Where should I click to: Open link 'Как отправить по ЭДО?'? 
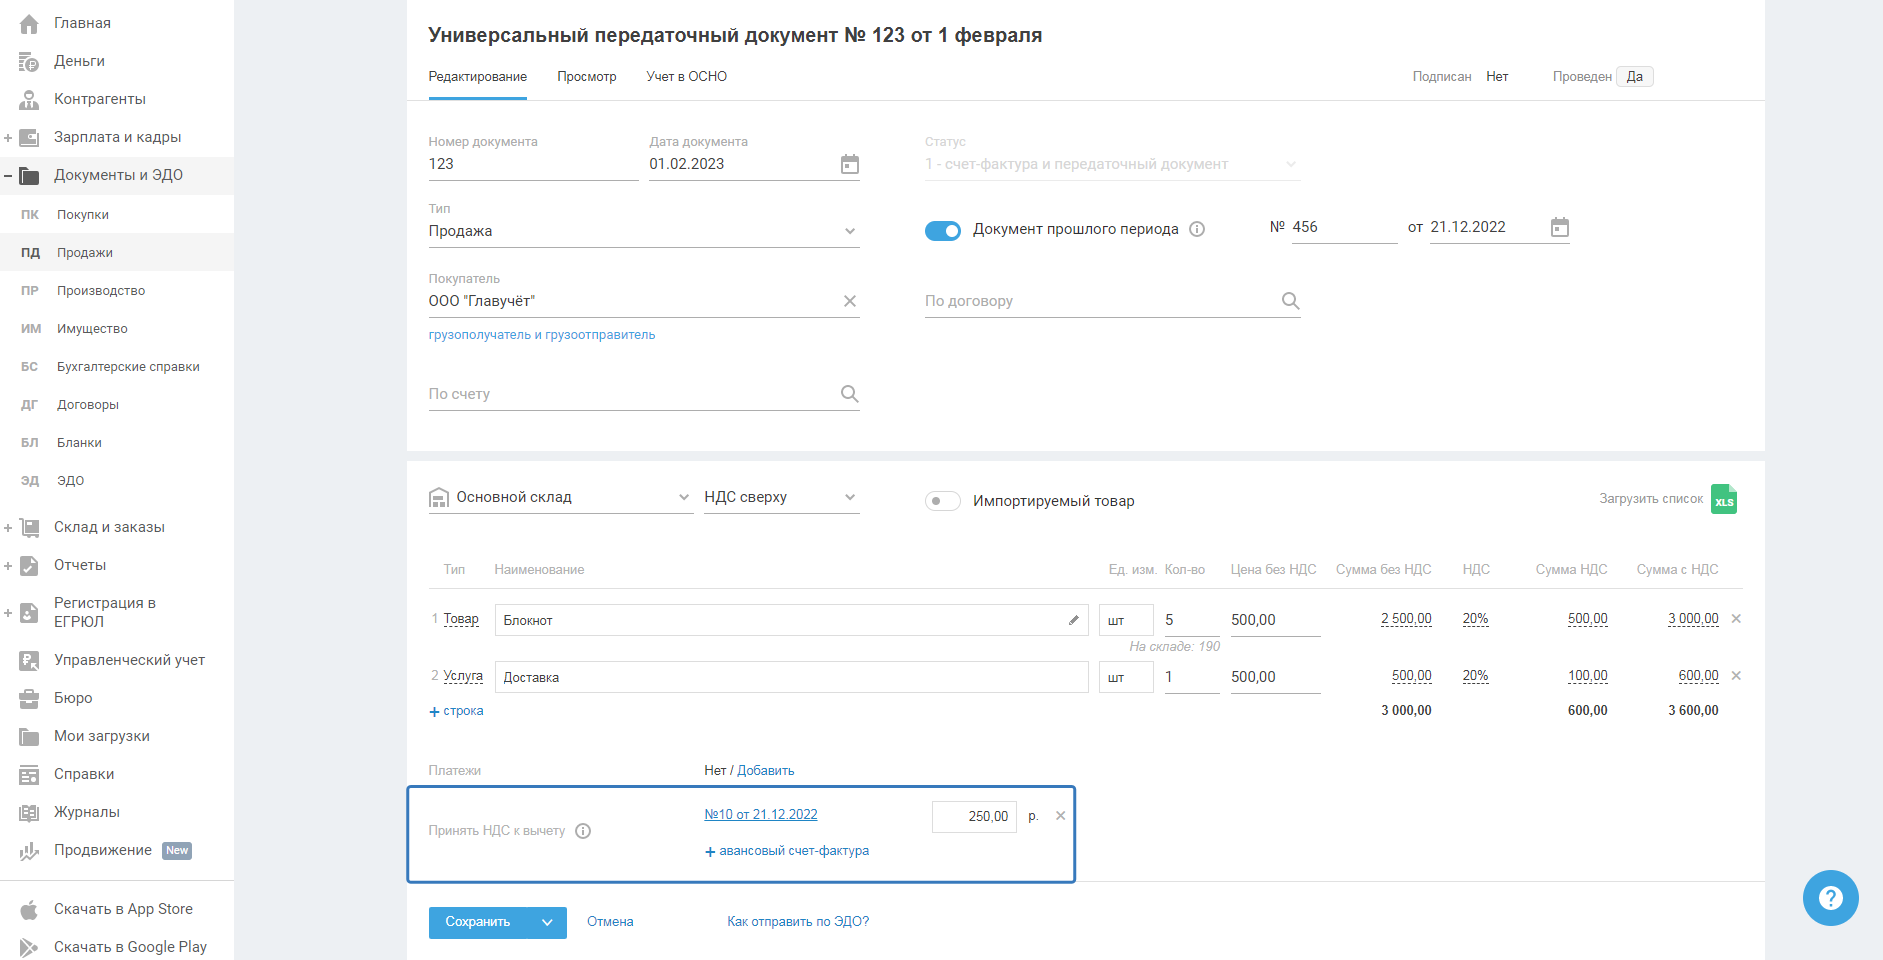[x=797, y=922]
